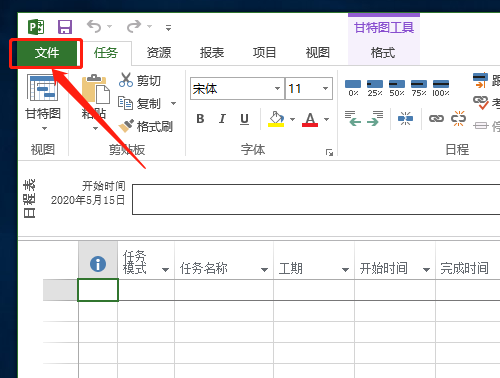Click the 粘贴 clipboard icon
Screen dimensions: 500x378
(x=96, y=89)
